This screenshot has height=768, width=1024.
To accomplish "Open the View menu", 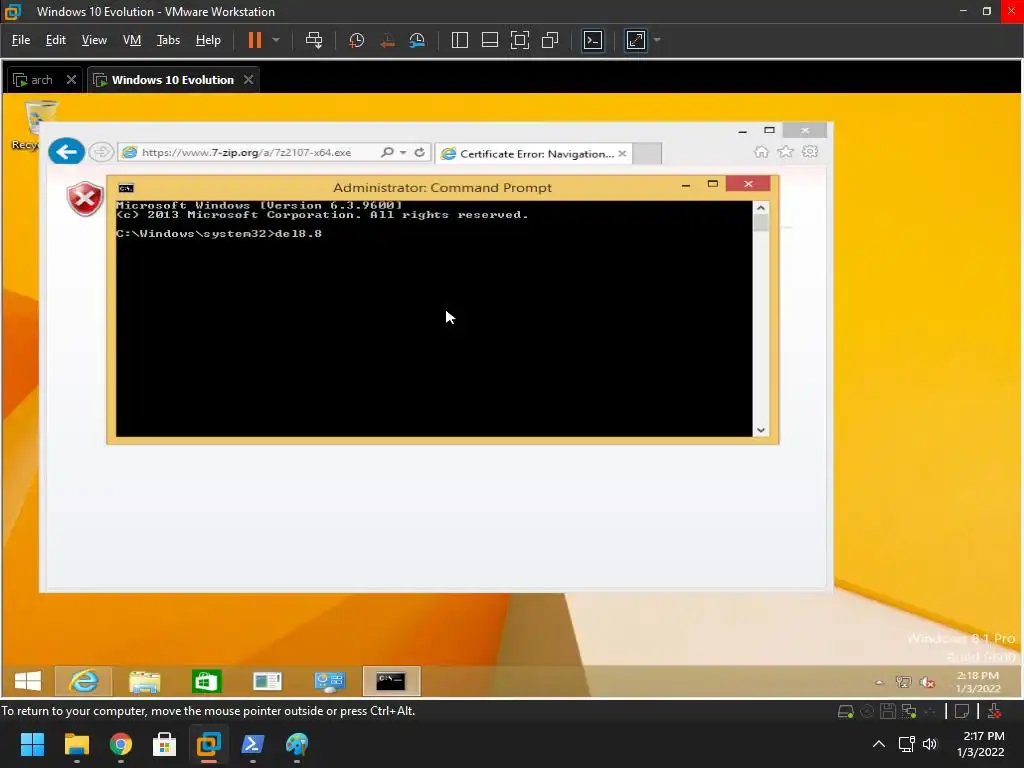I will coord(94,40).
